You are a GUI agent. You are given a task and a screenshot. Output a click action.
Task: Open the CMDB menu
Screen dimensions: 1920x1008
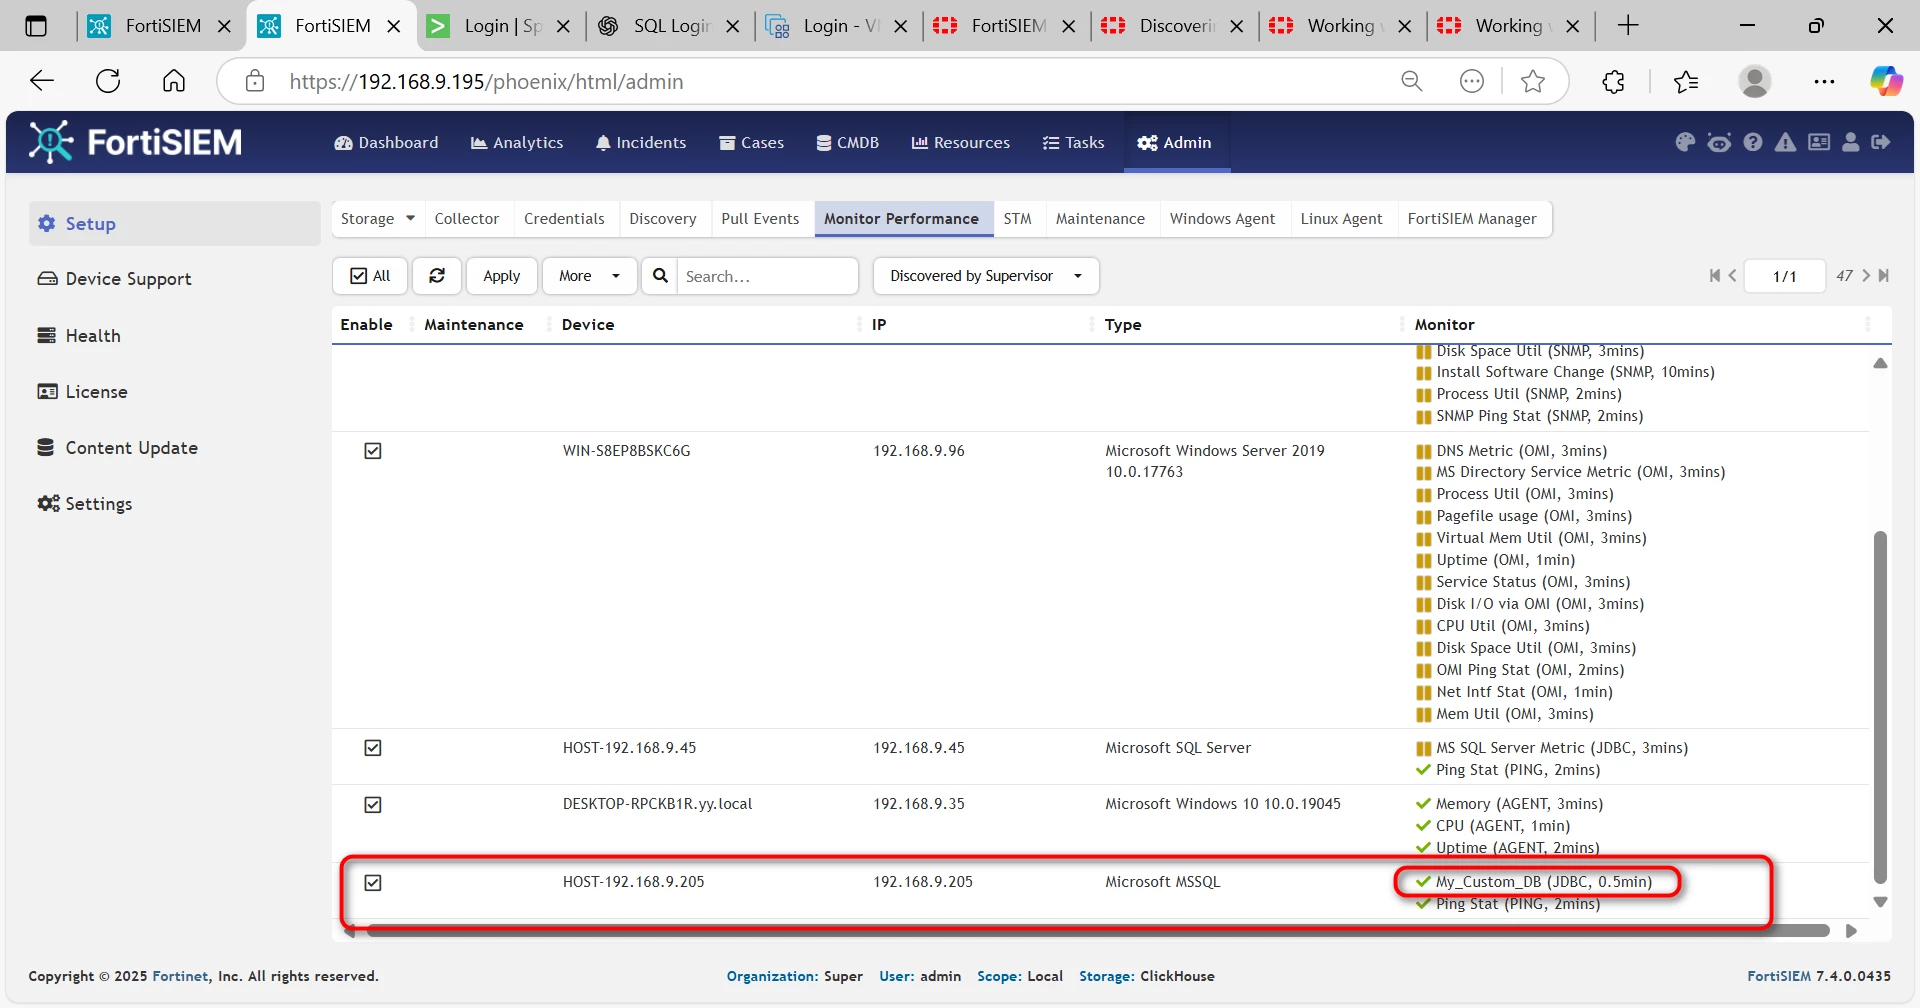[847, 142]
